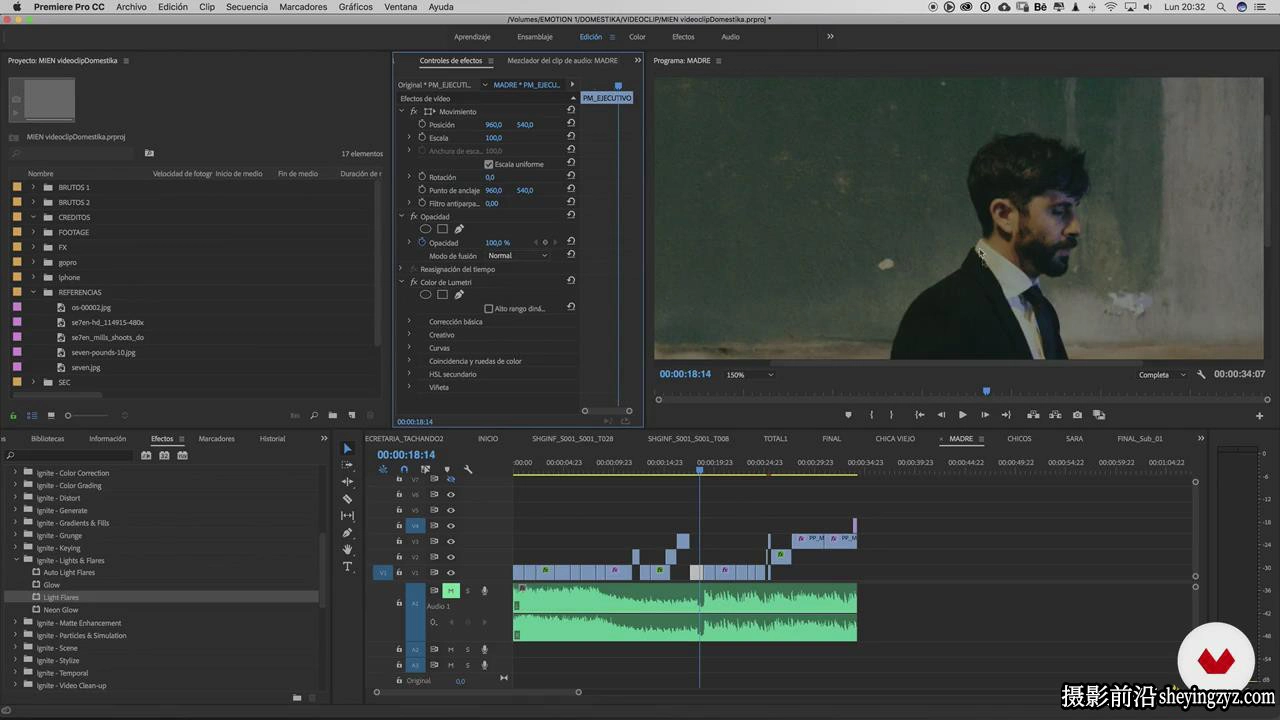Click Program monitor playhead marker
Screen dimensions: 1280x720
point(986,391)
